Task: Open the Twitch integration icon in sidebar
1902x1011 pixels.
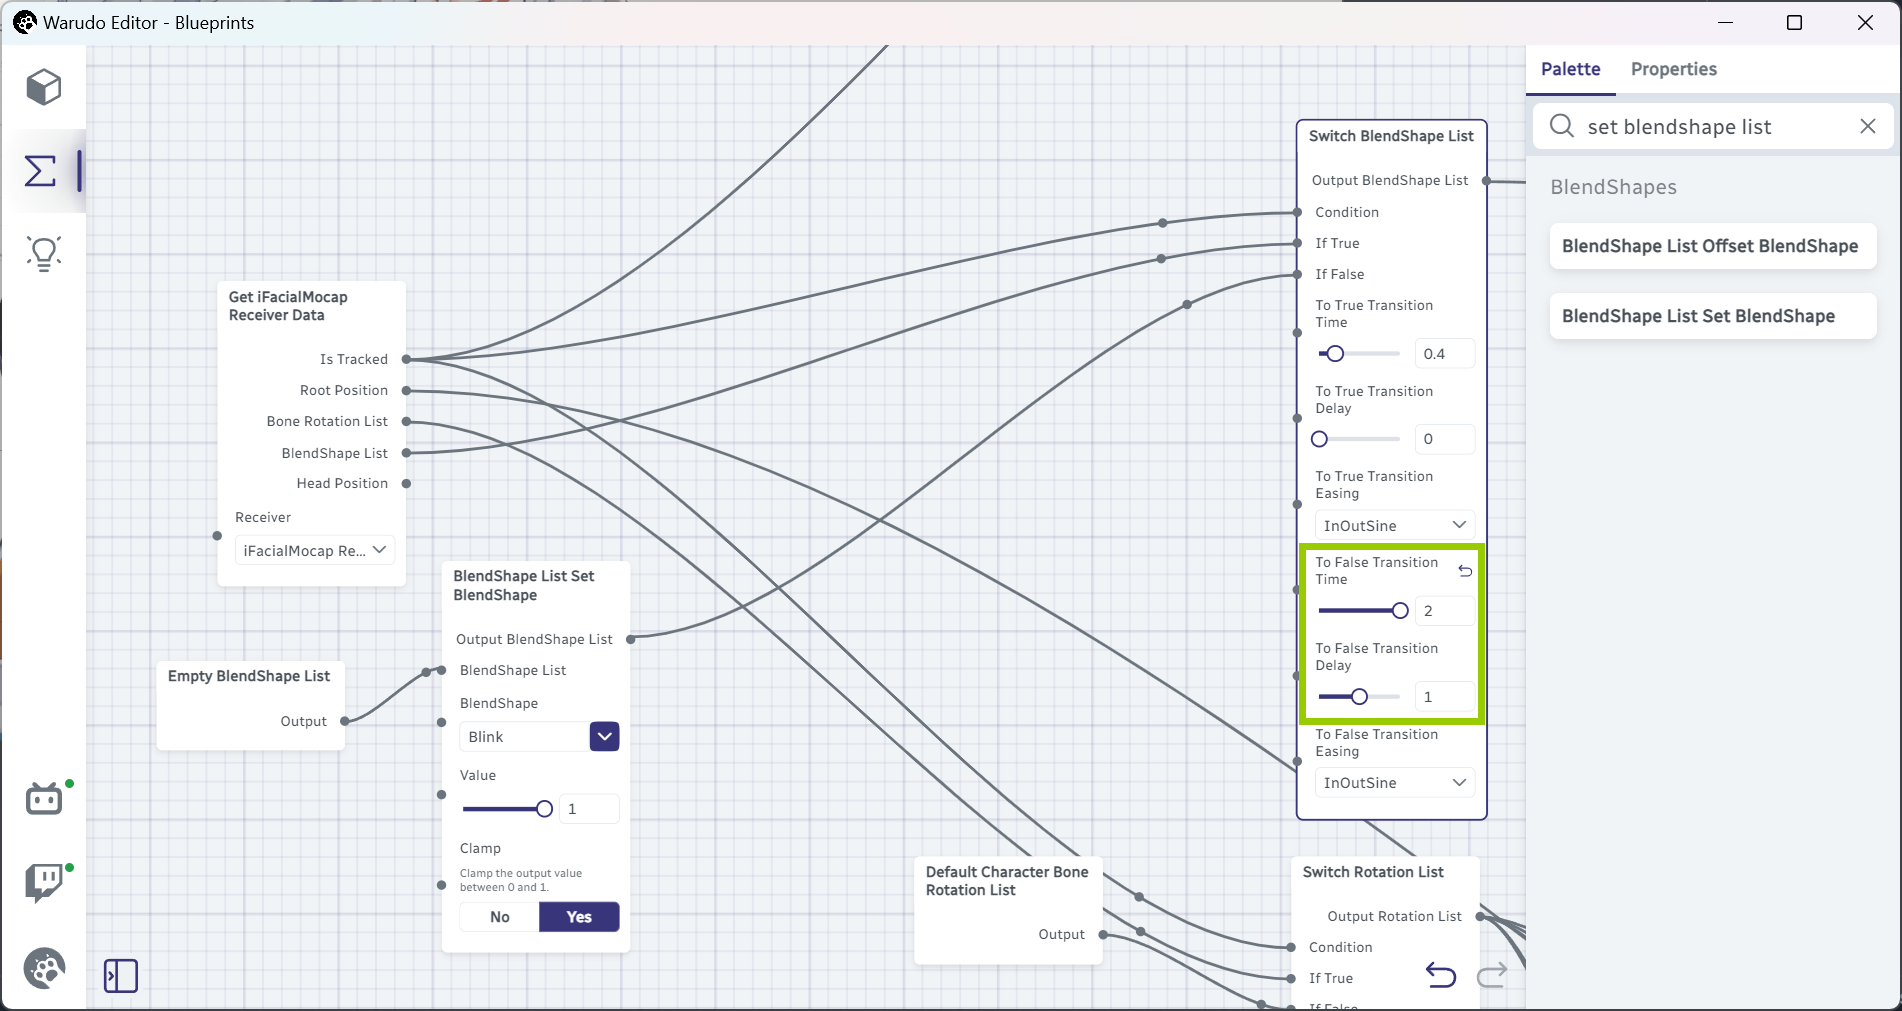Action: click(x=44, y=883)
